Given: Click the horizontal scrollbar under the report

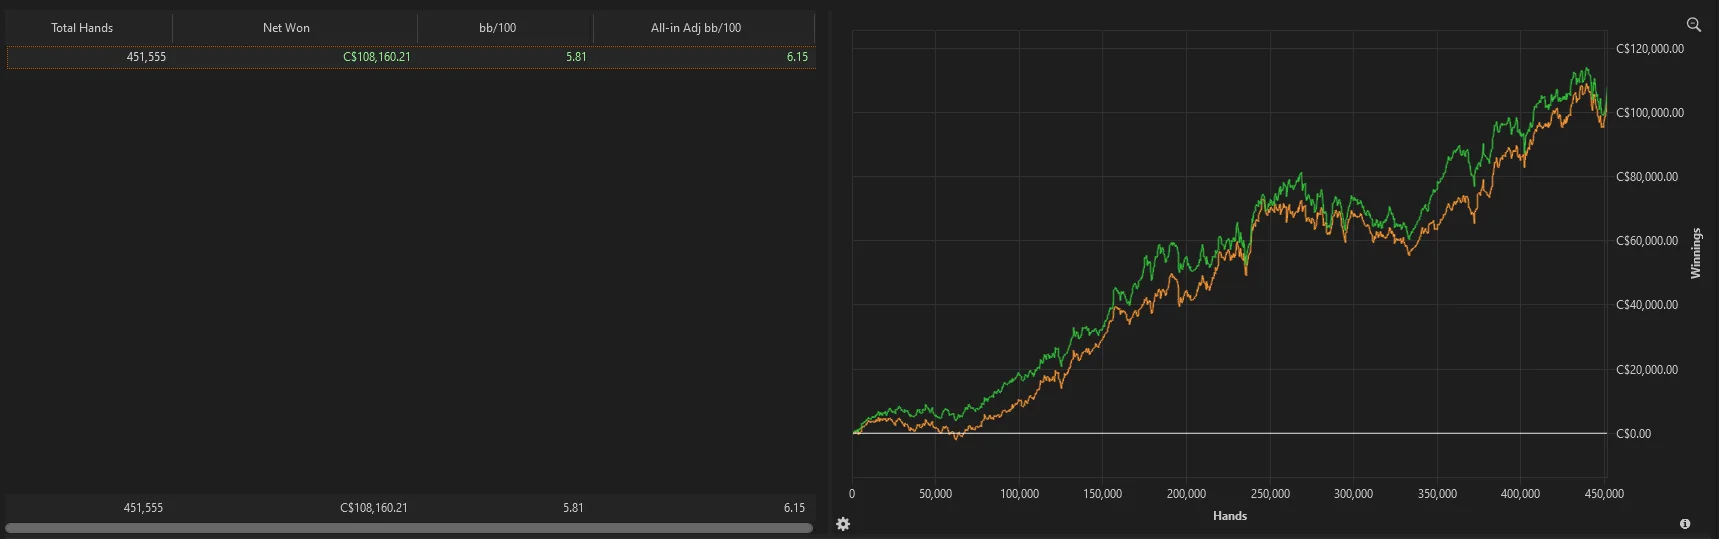Looking at the screenshot, I should pos(408,528).
